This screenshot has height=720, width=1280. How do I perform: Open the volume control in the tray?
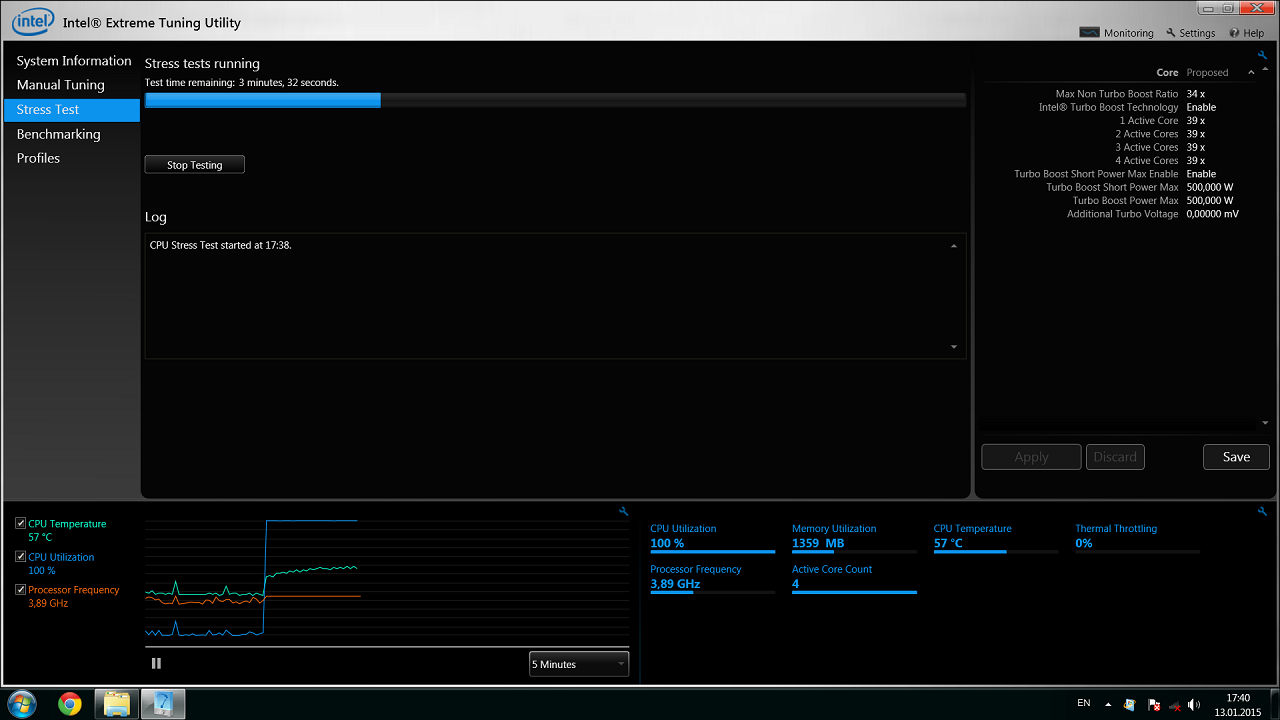coord(1195,704)
